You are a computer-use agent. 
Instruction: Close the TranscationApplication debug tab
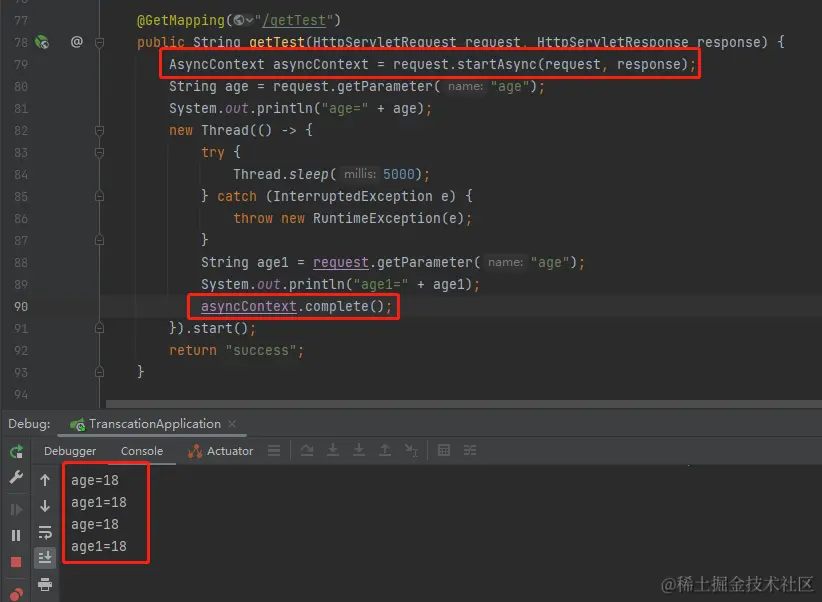click(x=232, y=424)
